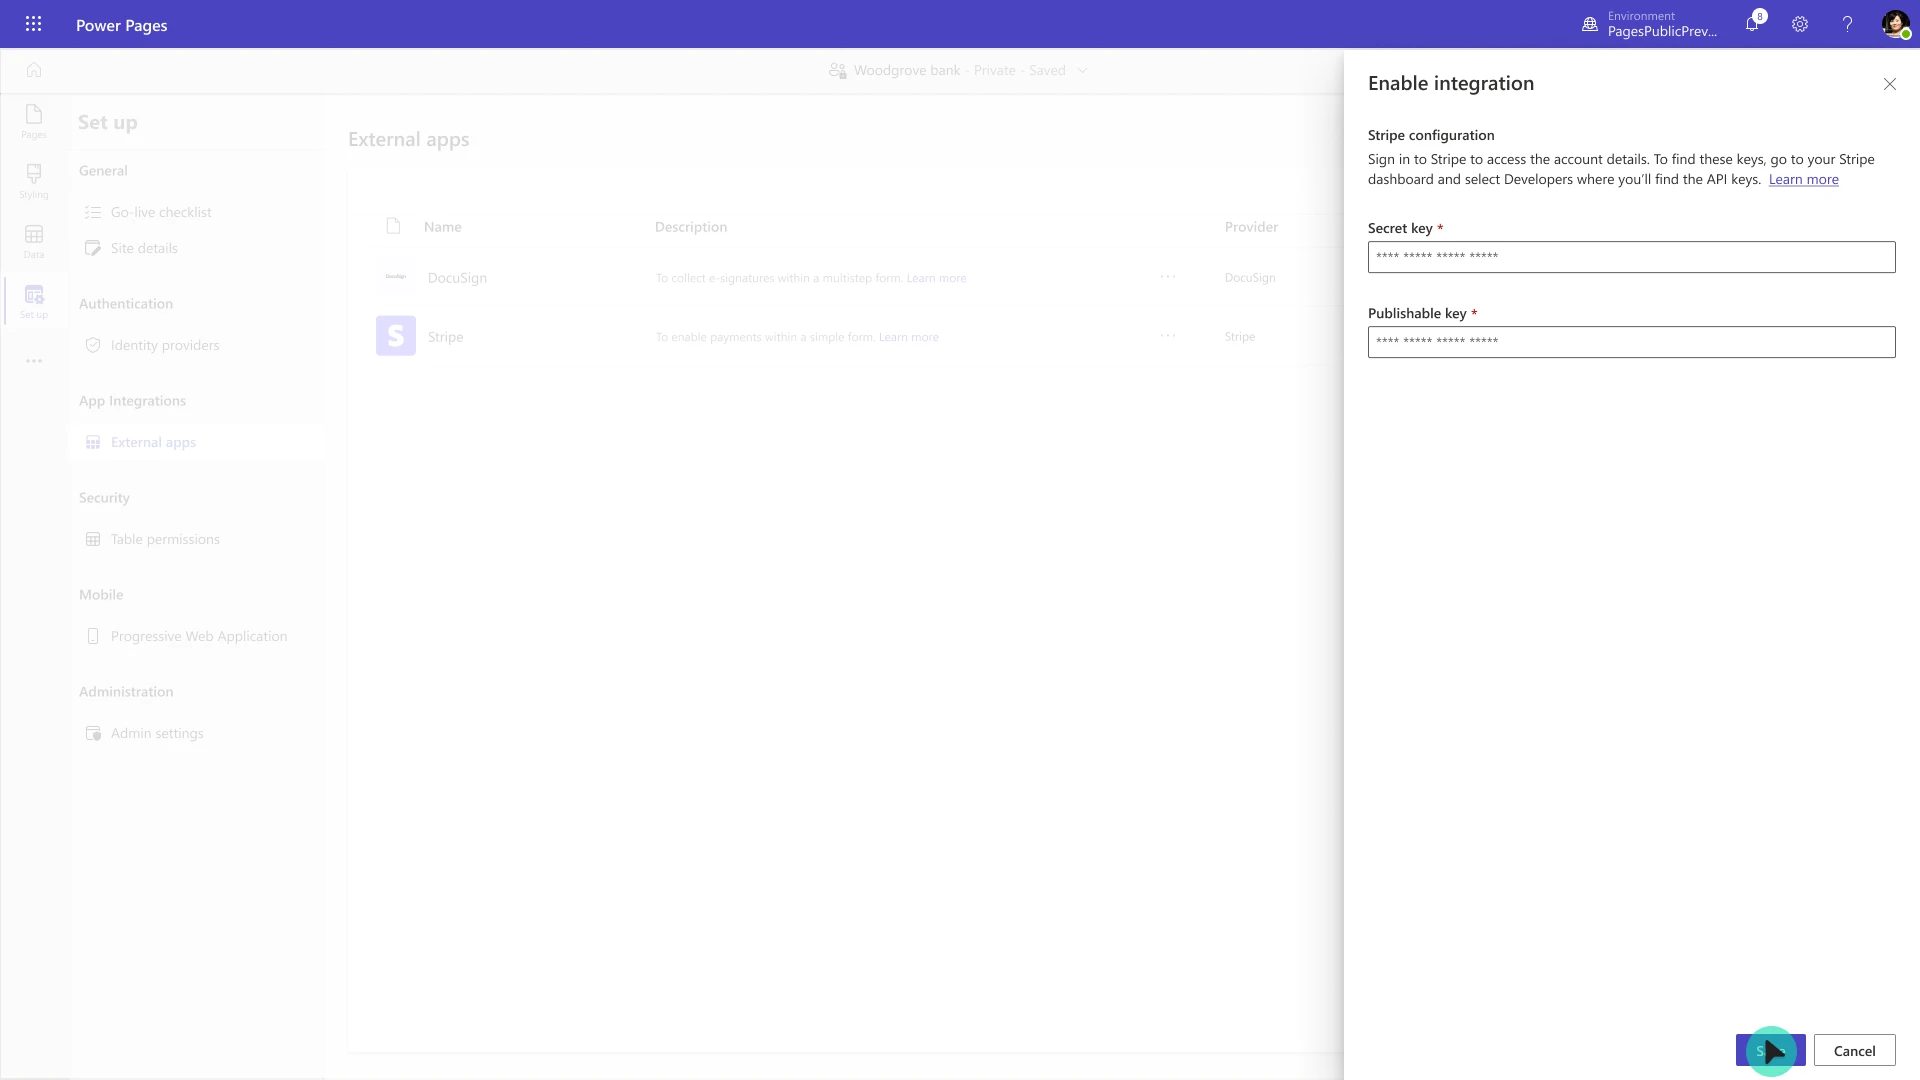Screen dimensions: 1920x1080
Task: Open the Learn more link for Stripe keys
Action: point(1804,179)
